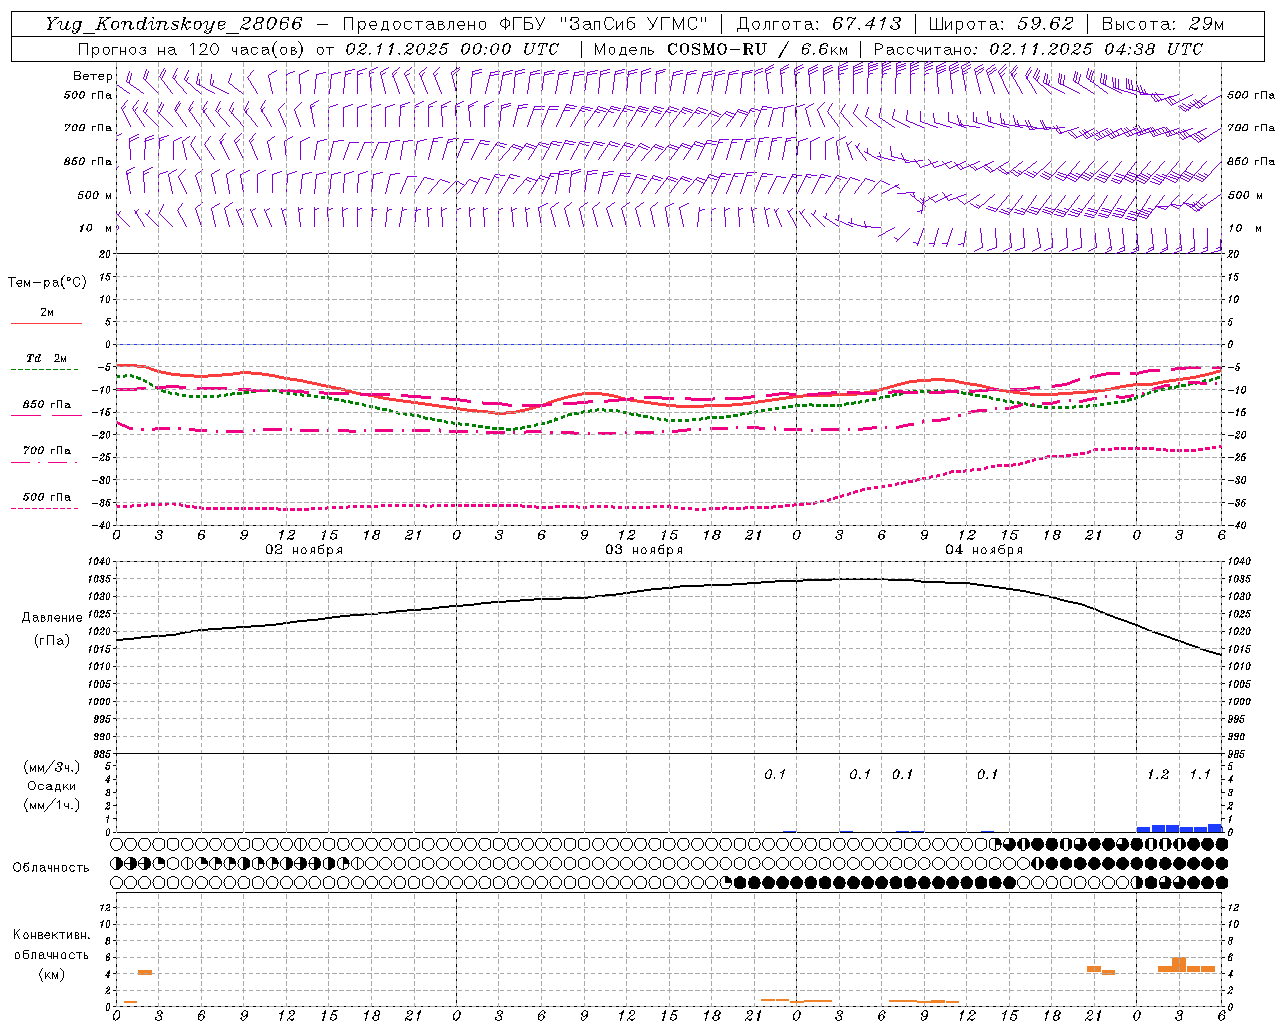Click the '04 ноября' date label
The image size is (1280, 1024).
tap(984, 550)
